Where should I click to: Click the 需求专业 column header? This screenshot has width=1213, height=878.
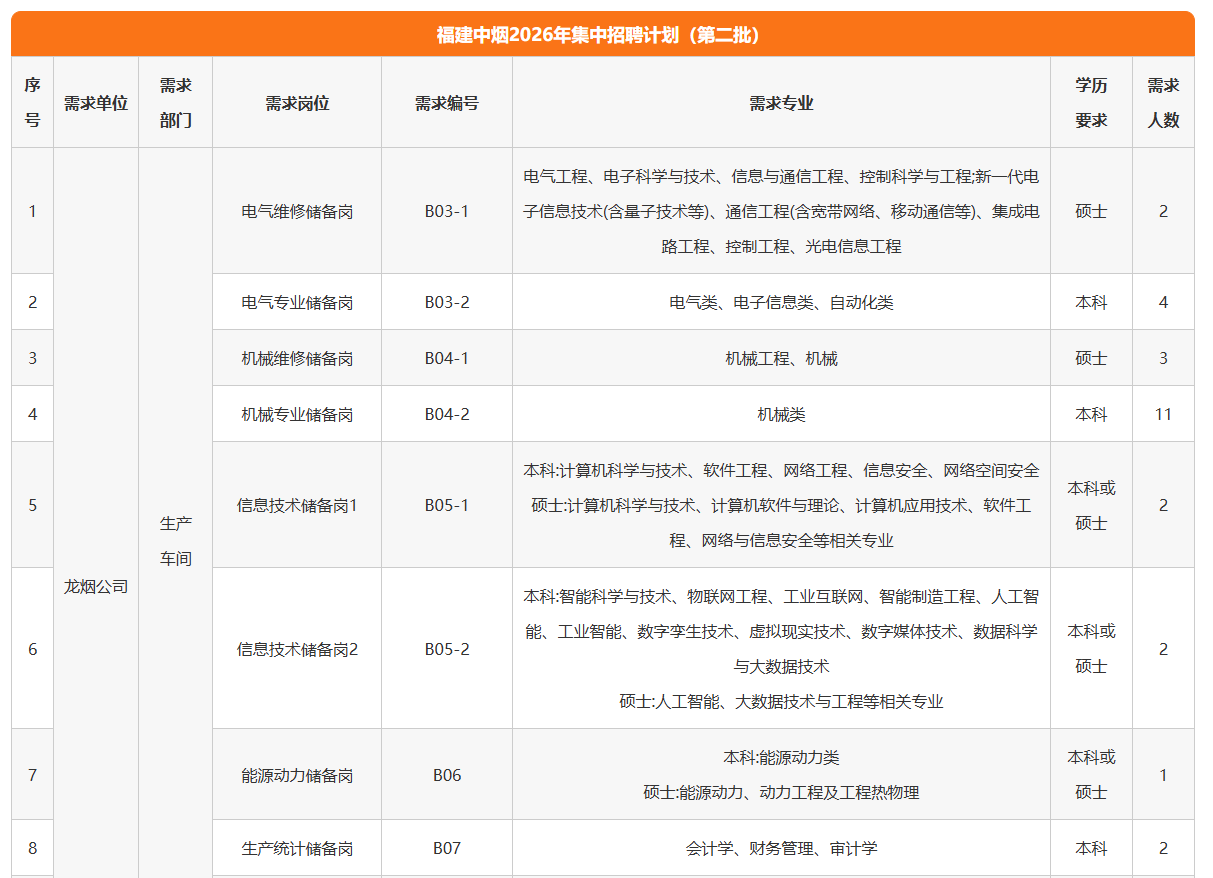click(781, 103)
